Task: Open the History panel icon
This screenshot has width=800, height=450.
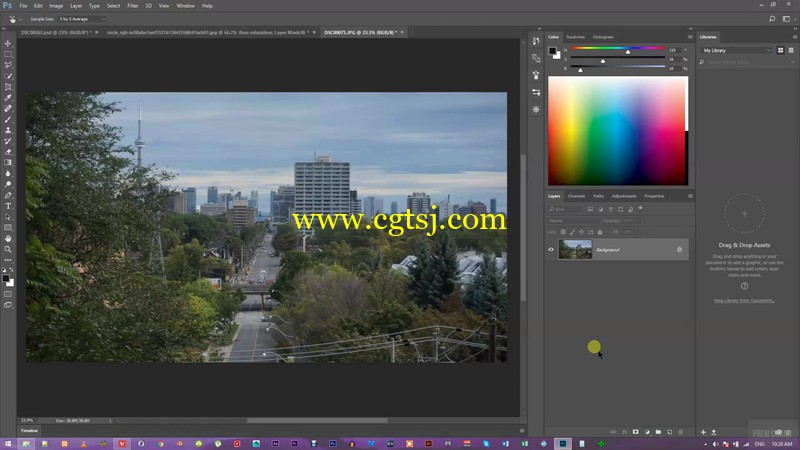Action: 536,41
